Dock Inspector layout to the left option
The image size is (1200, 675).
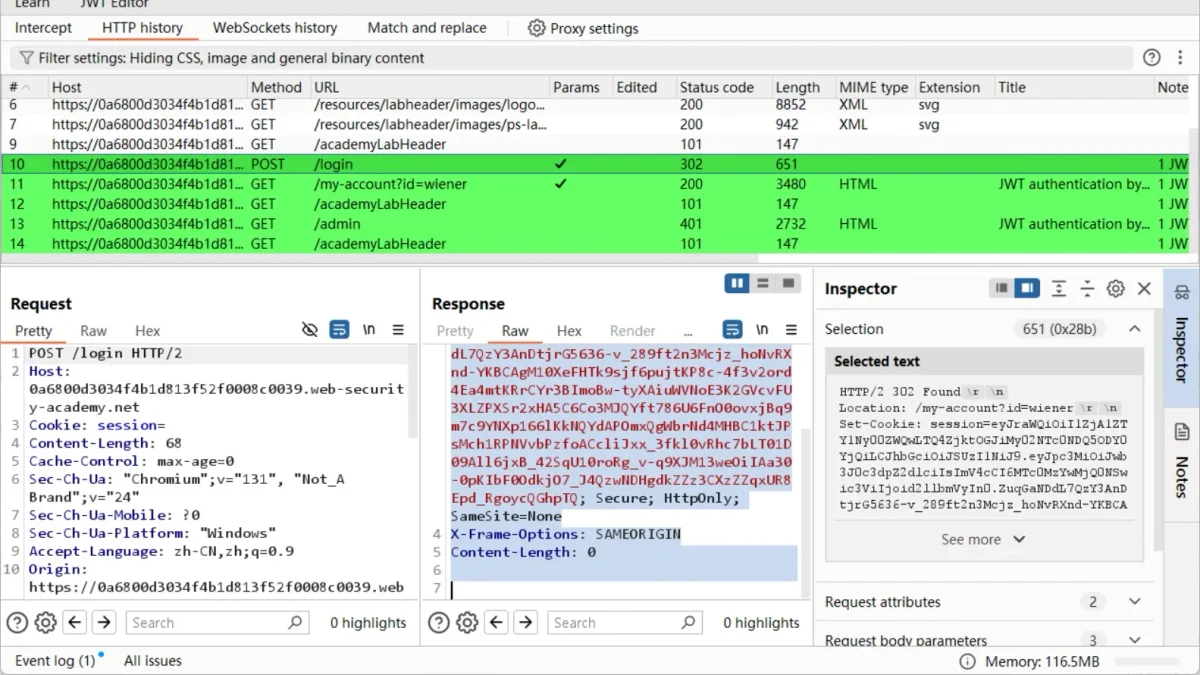pos(1001,289)
